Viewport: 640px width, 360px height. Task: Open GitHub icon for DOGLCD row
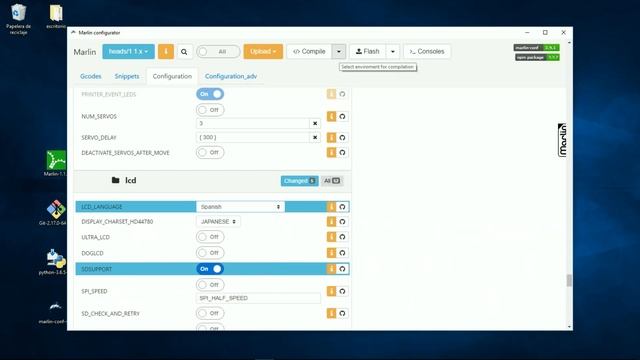tap(342, 253)
